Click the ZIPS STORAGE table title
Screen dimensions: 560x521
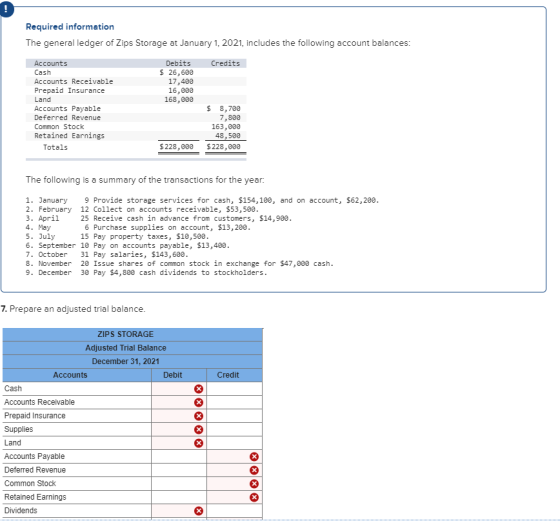click(125, 335)
